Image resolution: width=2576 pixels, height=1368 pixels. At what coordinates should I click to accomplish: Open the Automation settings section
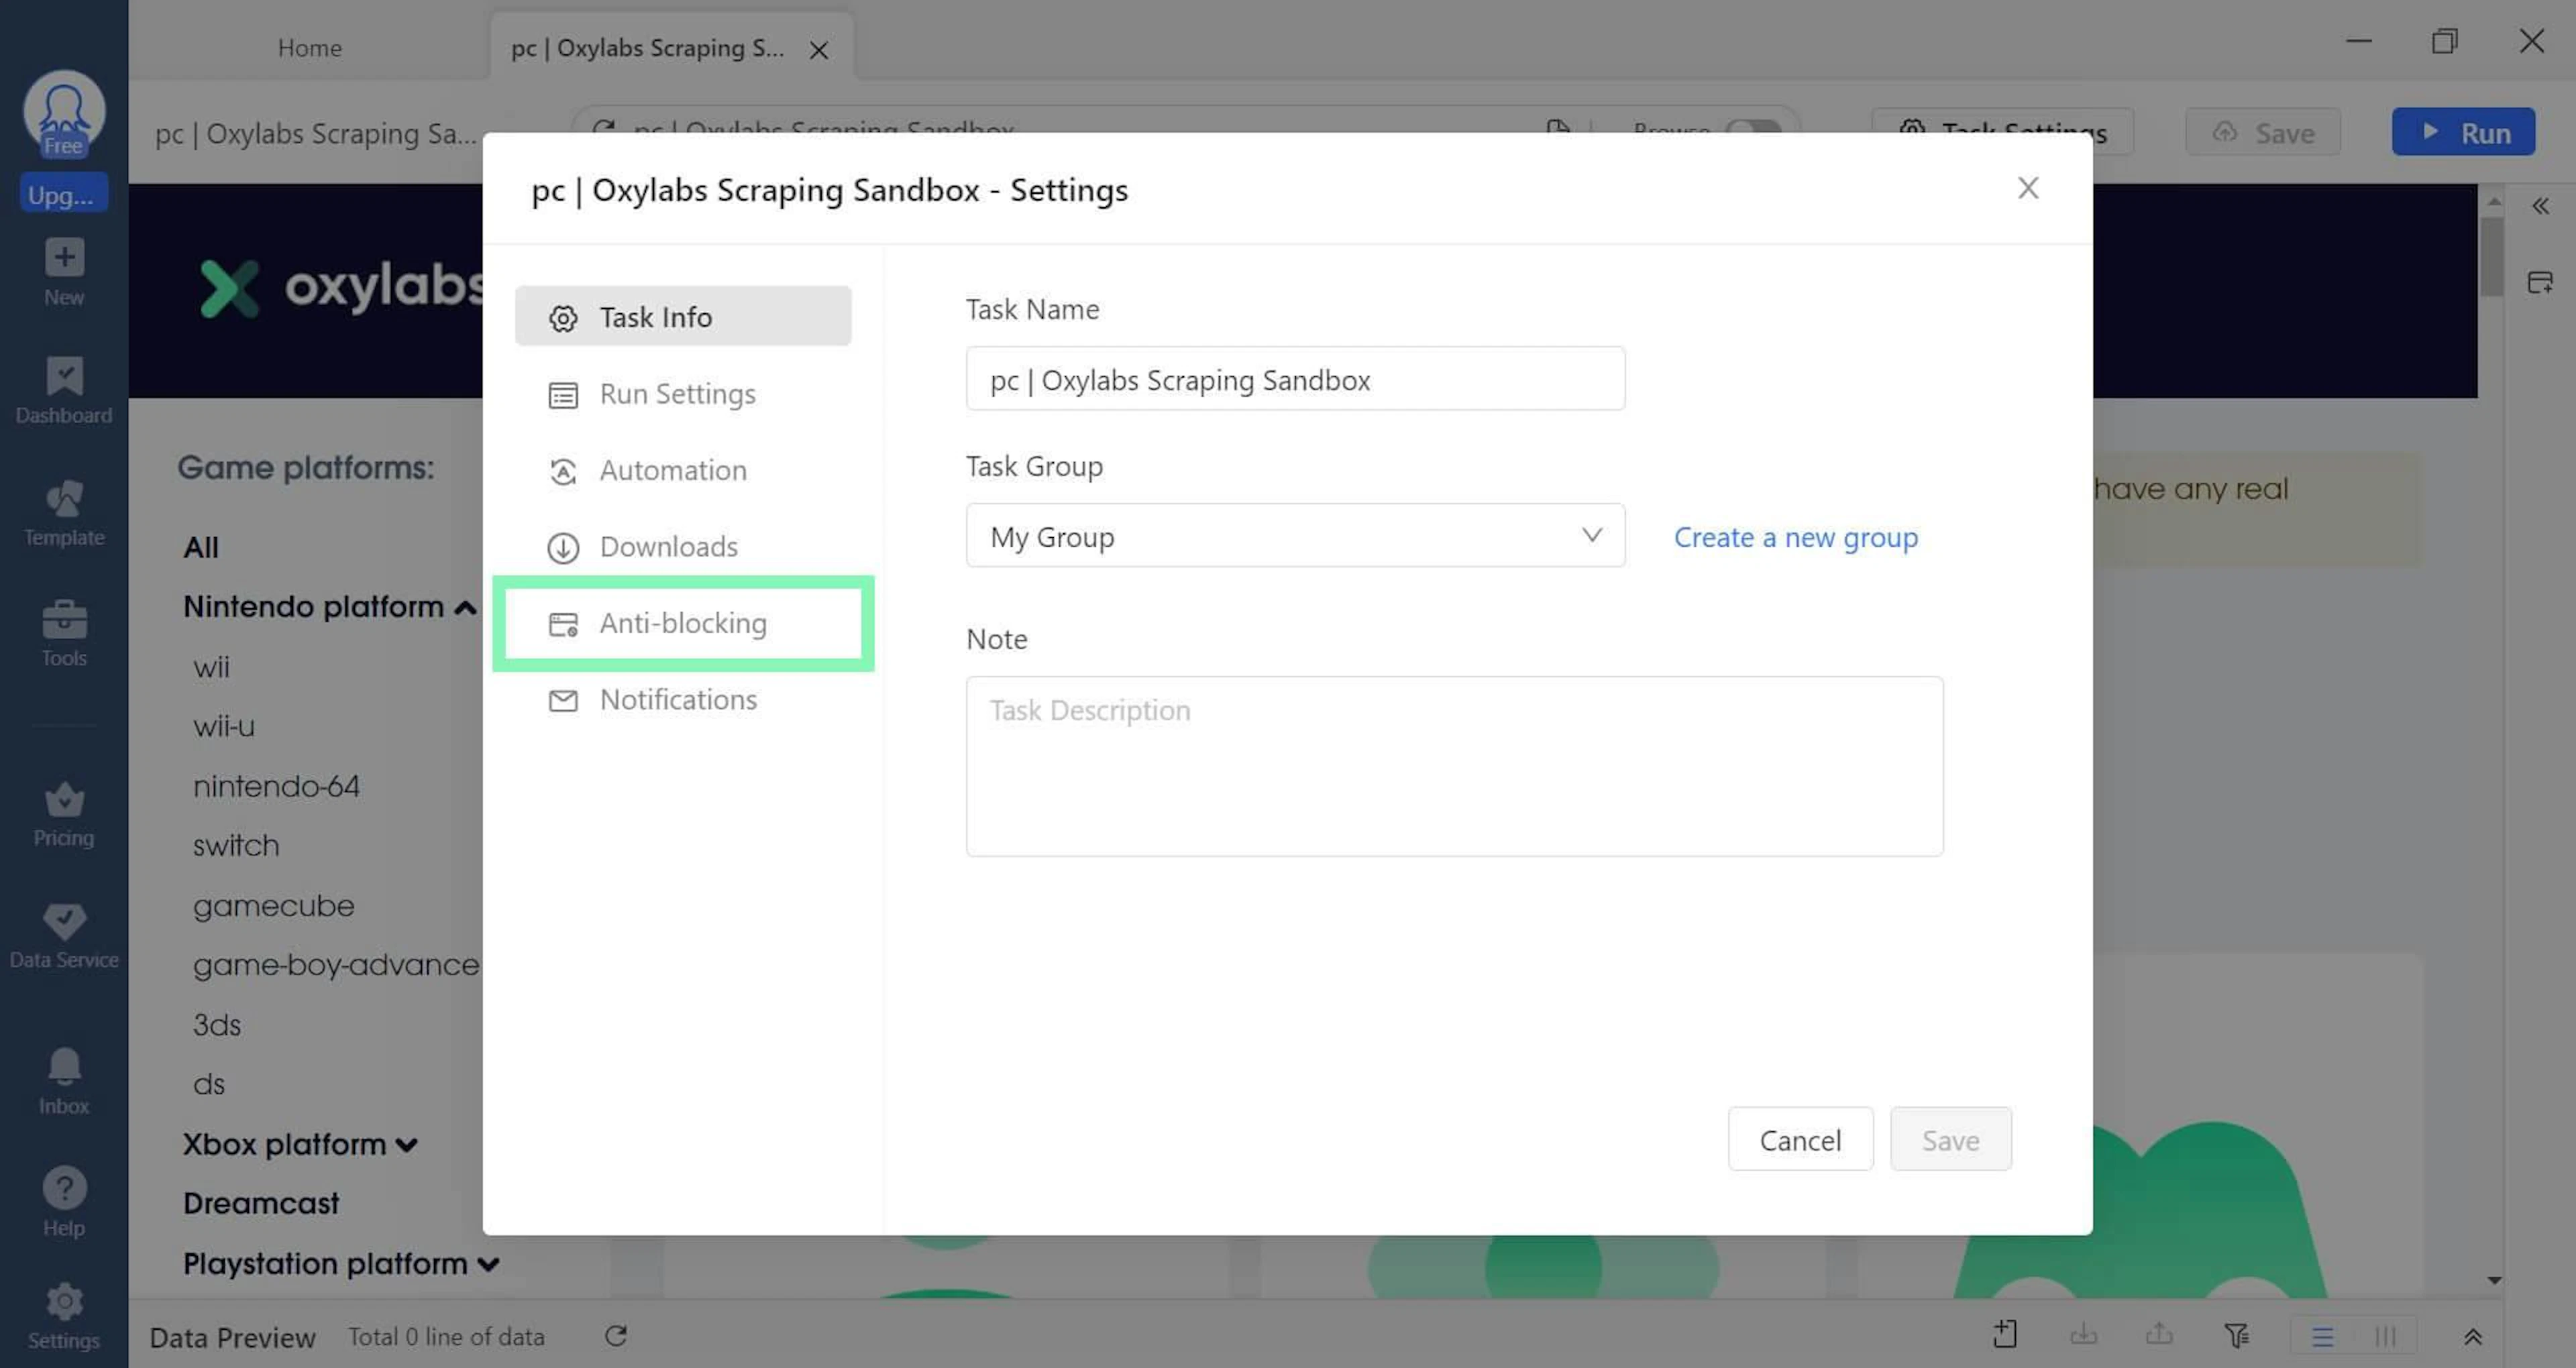pyautogui.click(x=683, y=470)
